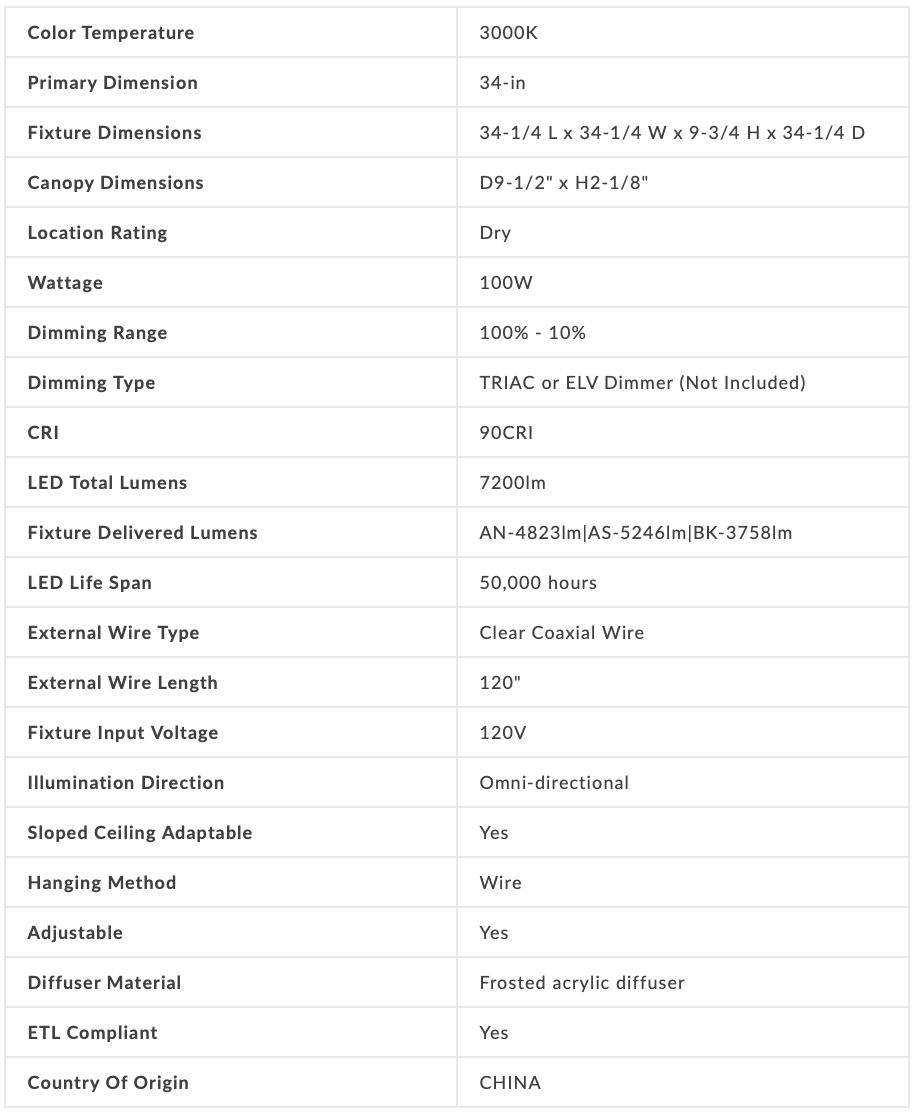Click the Location Rating label
Screen dimensions: 920x1120
point(98,233)
